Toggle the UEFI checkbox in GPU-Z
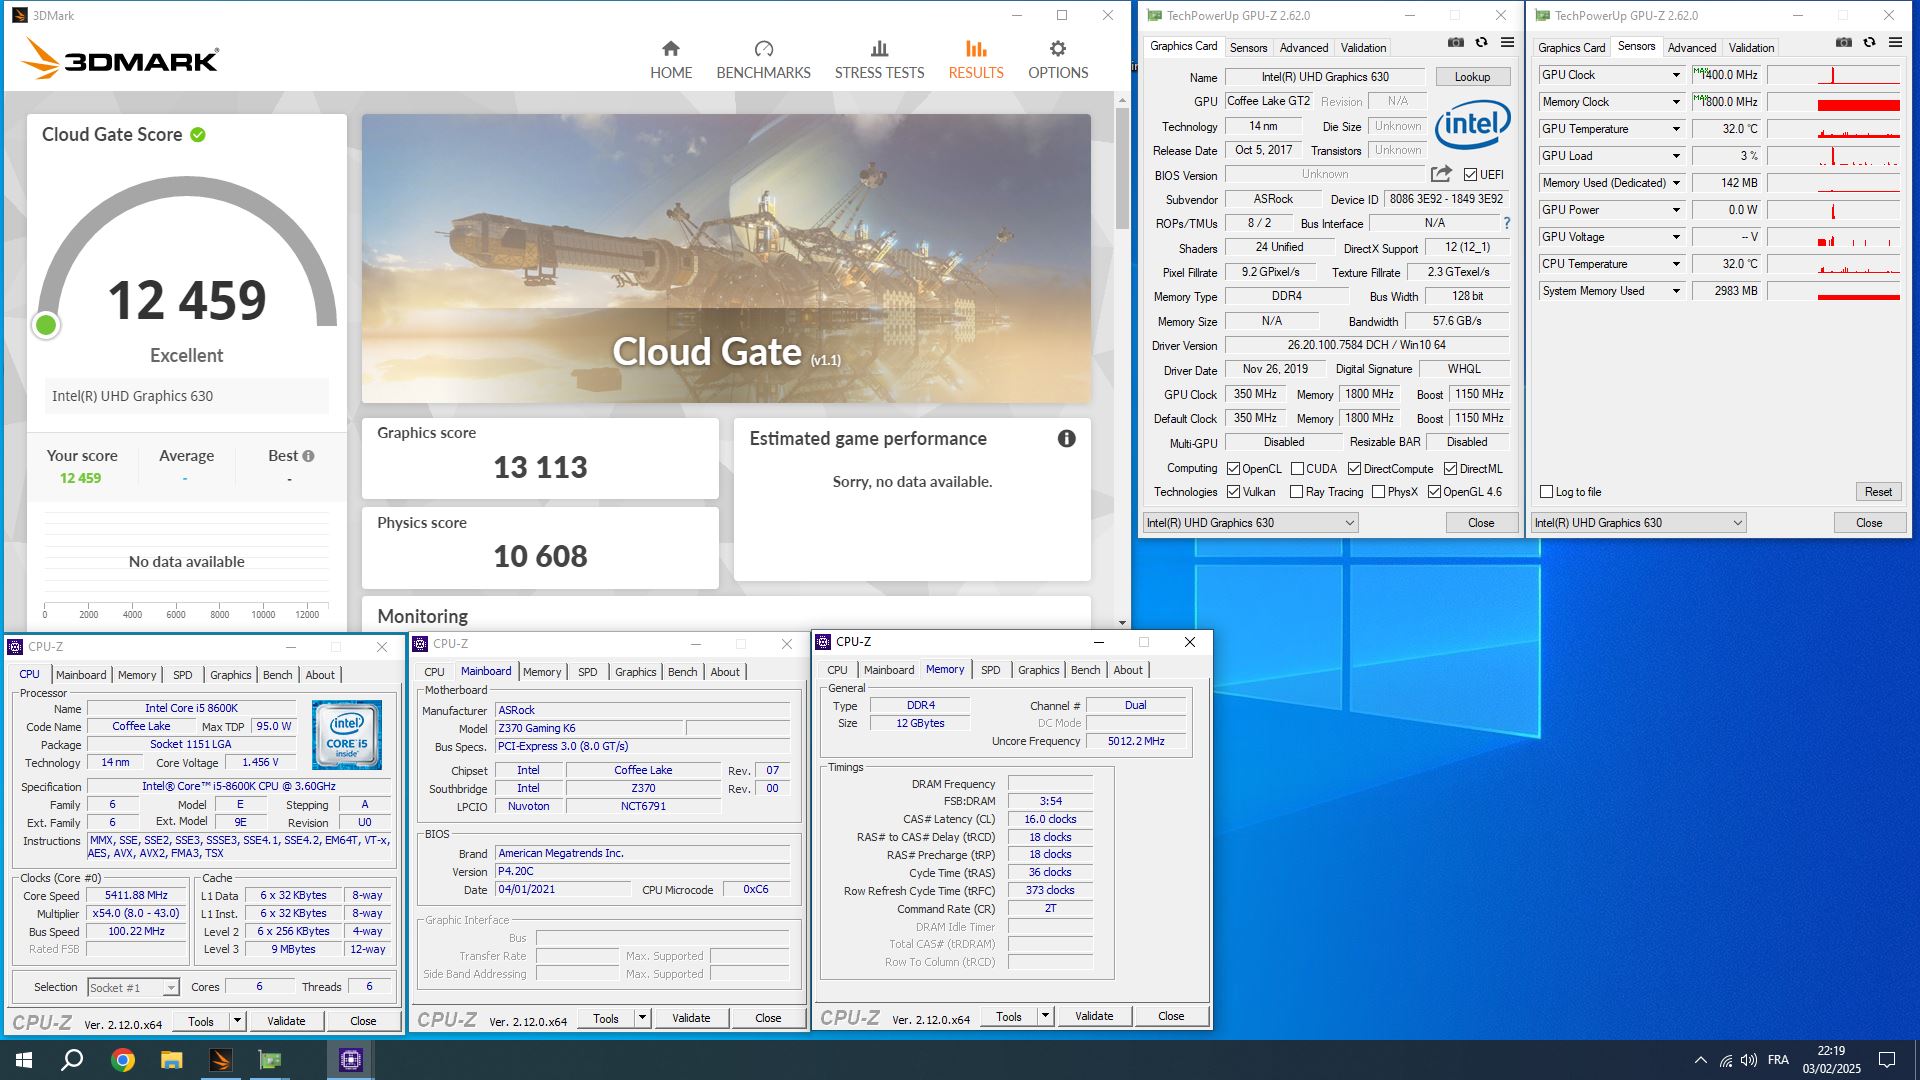The width and height of the screenshot is (1920, 1080). pos(1470,175)
